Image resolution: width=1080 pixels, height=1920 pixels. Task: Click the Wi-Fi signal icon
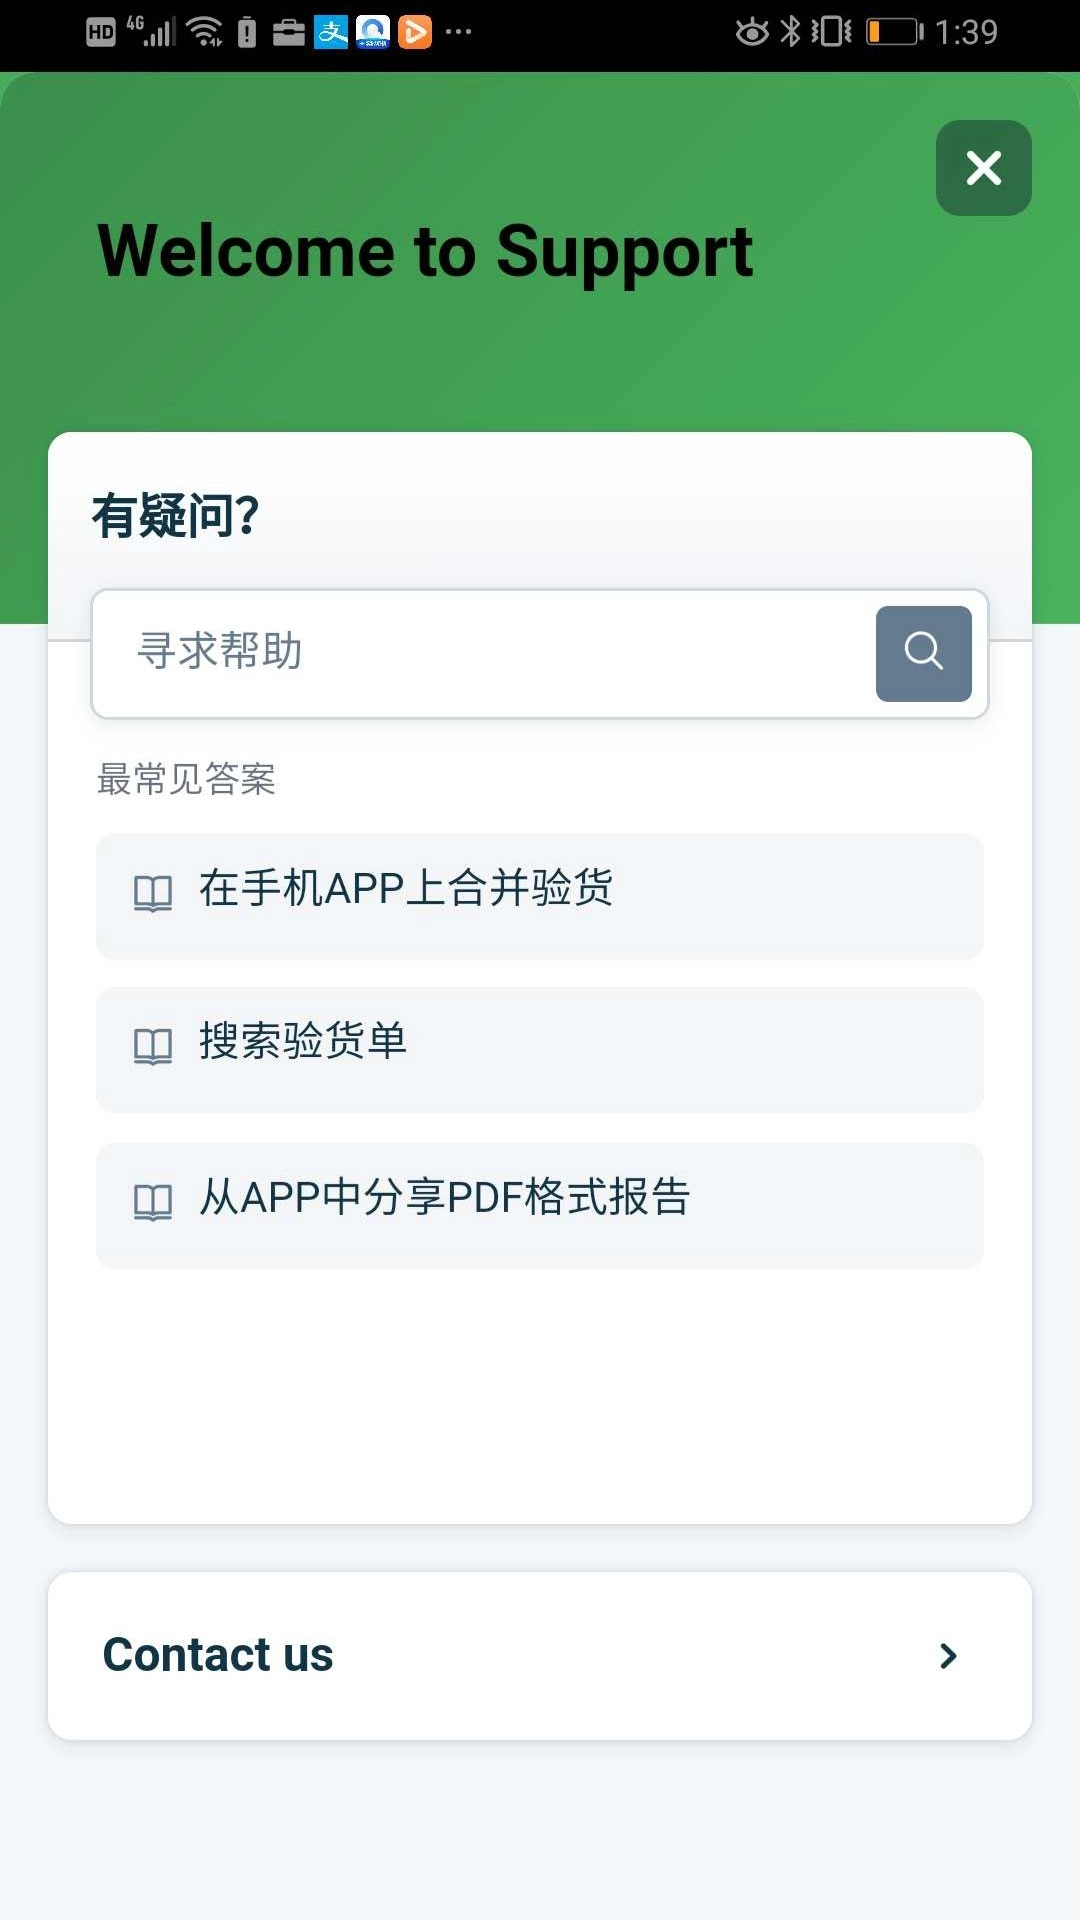[x=208, y=31]
